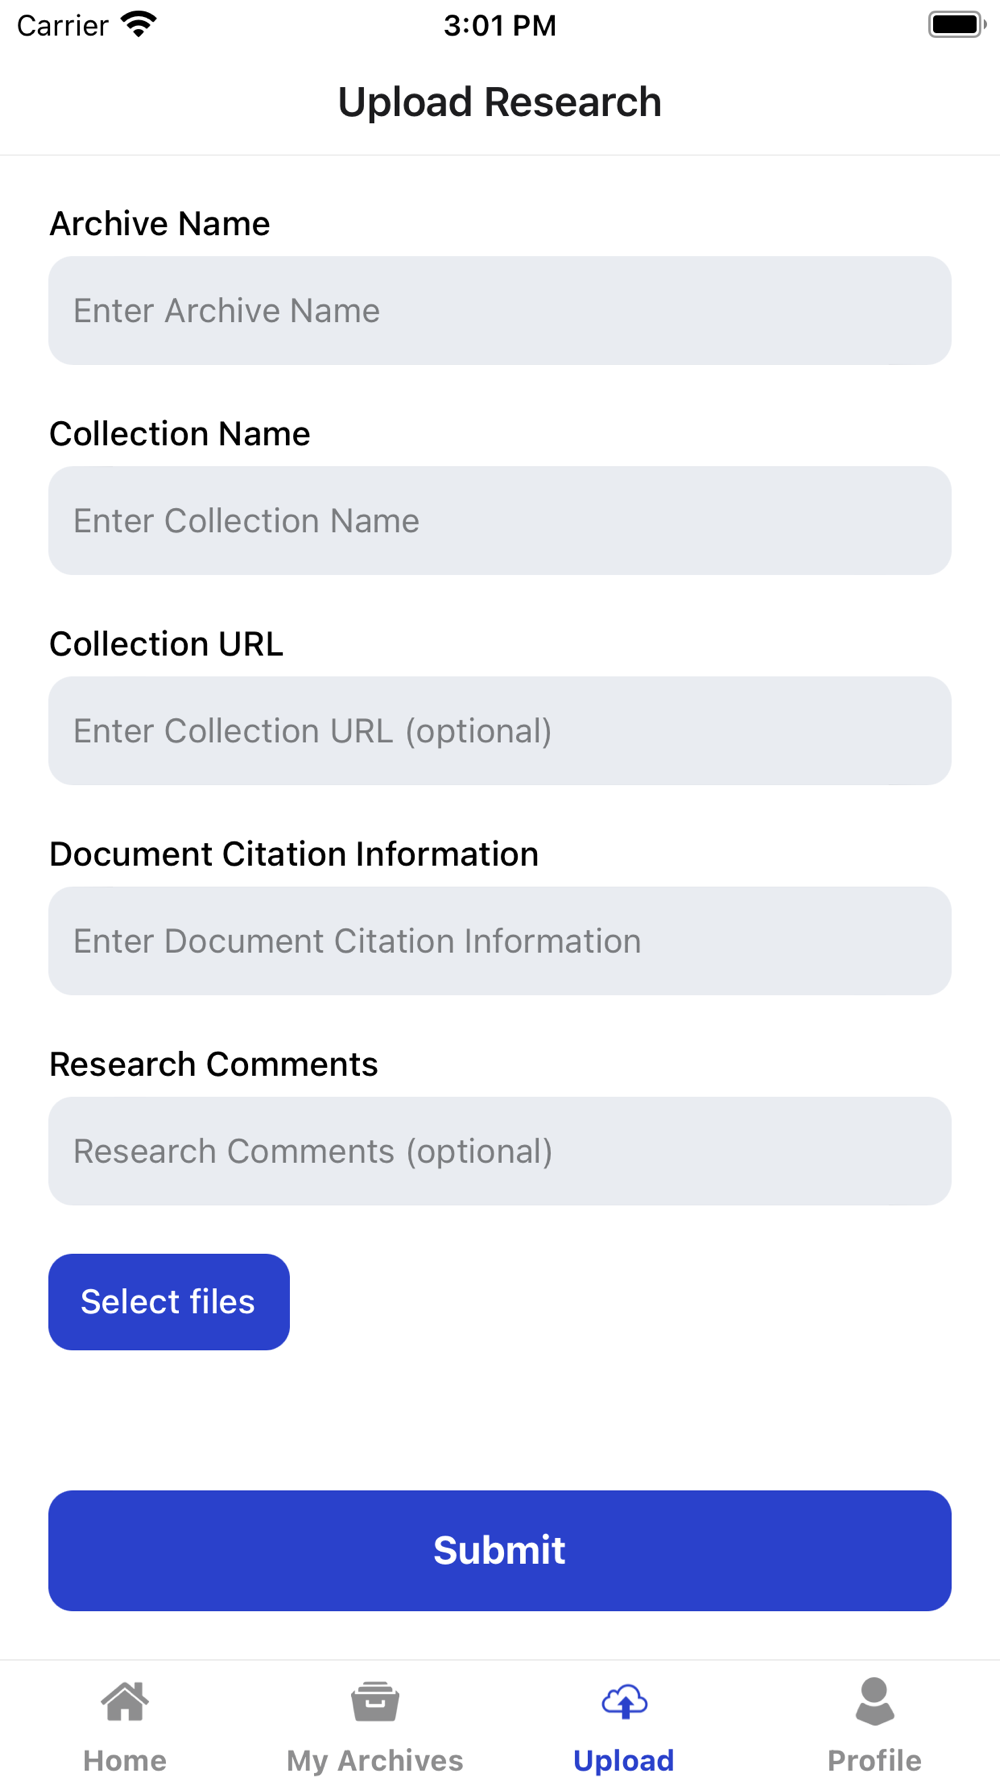
Task: Switch to the Home tab label
Action: tap(125, 1760)
